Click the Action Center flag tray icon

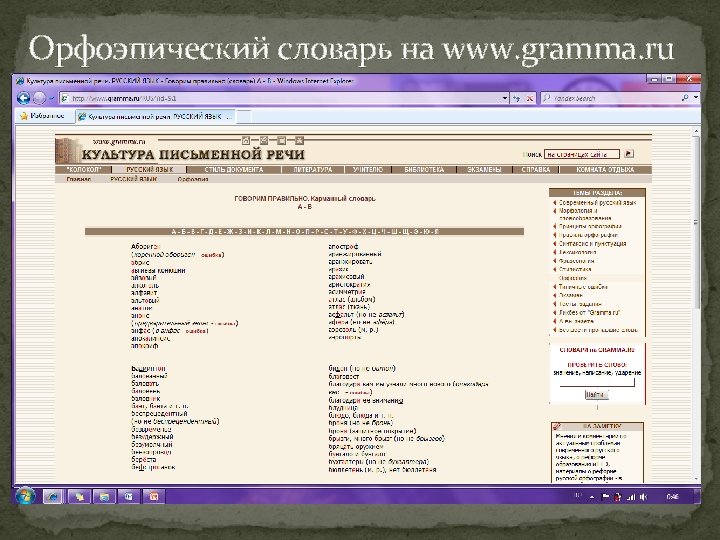pos(605,496)
